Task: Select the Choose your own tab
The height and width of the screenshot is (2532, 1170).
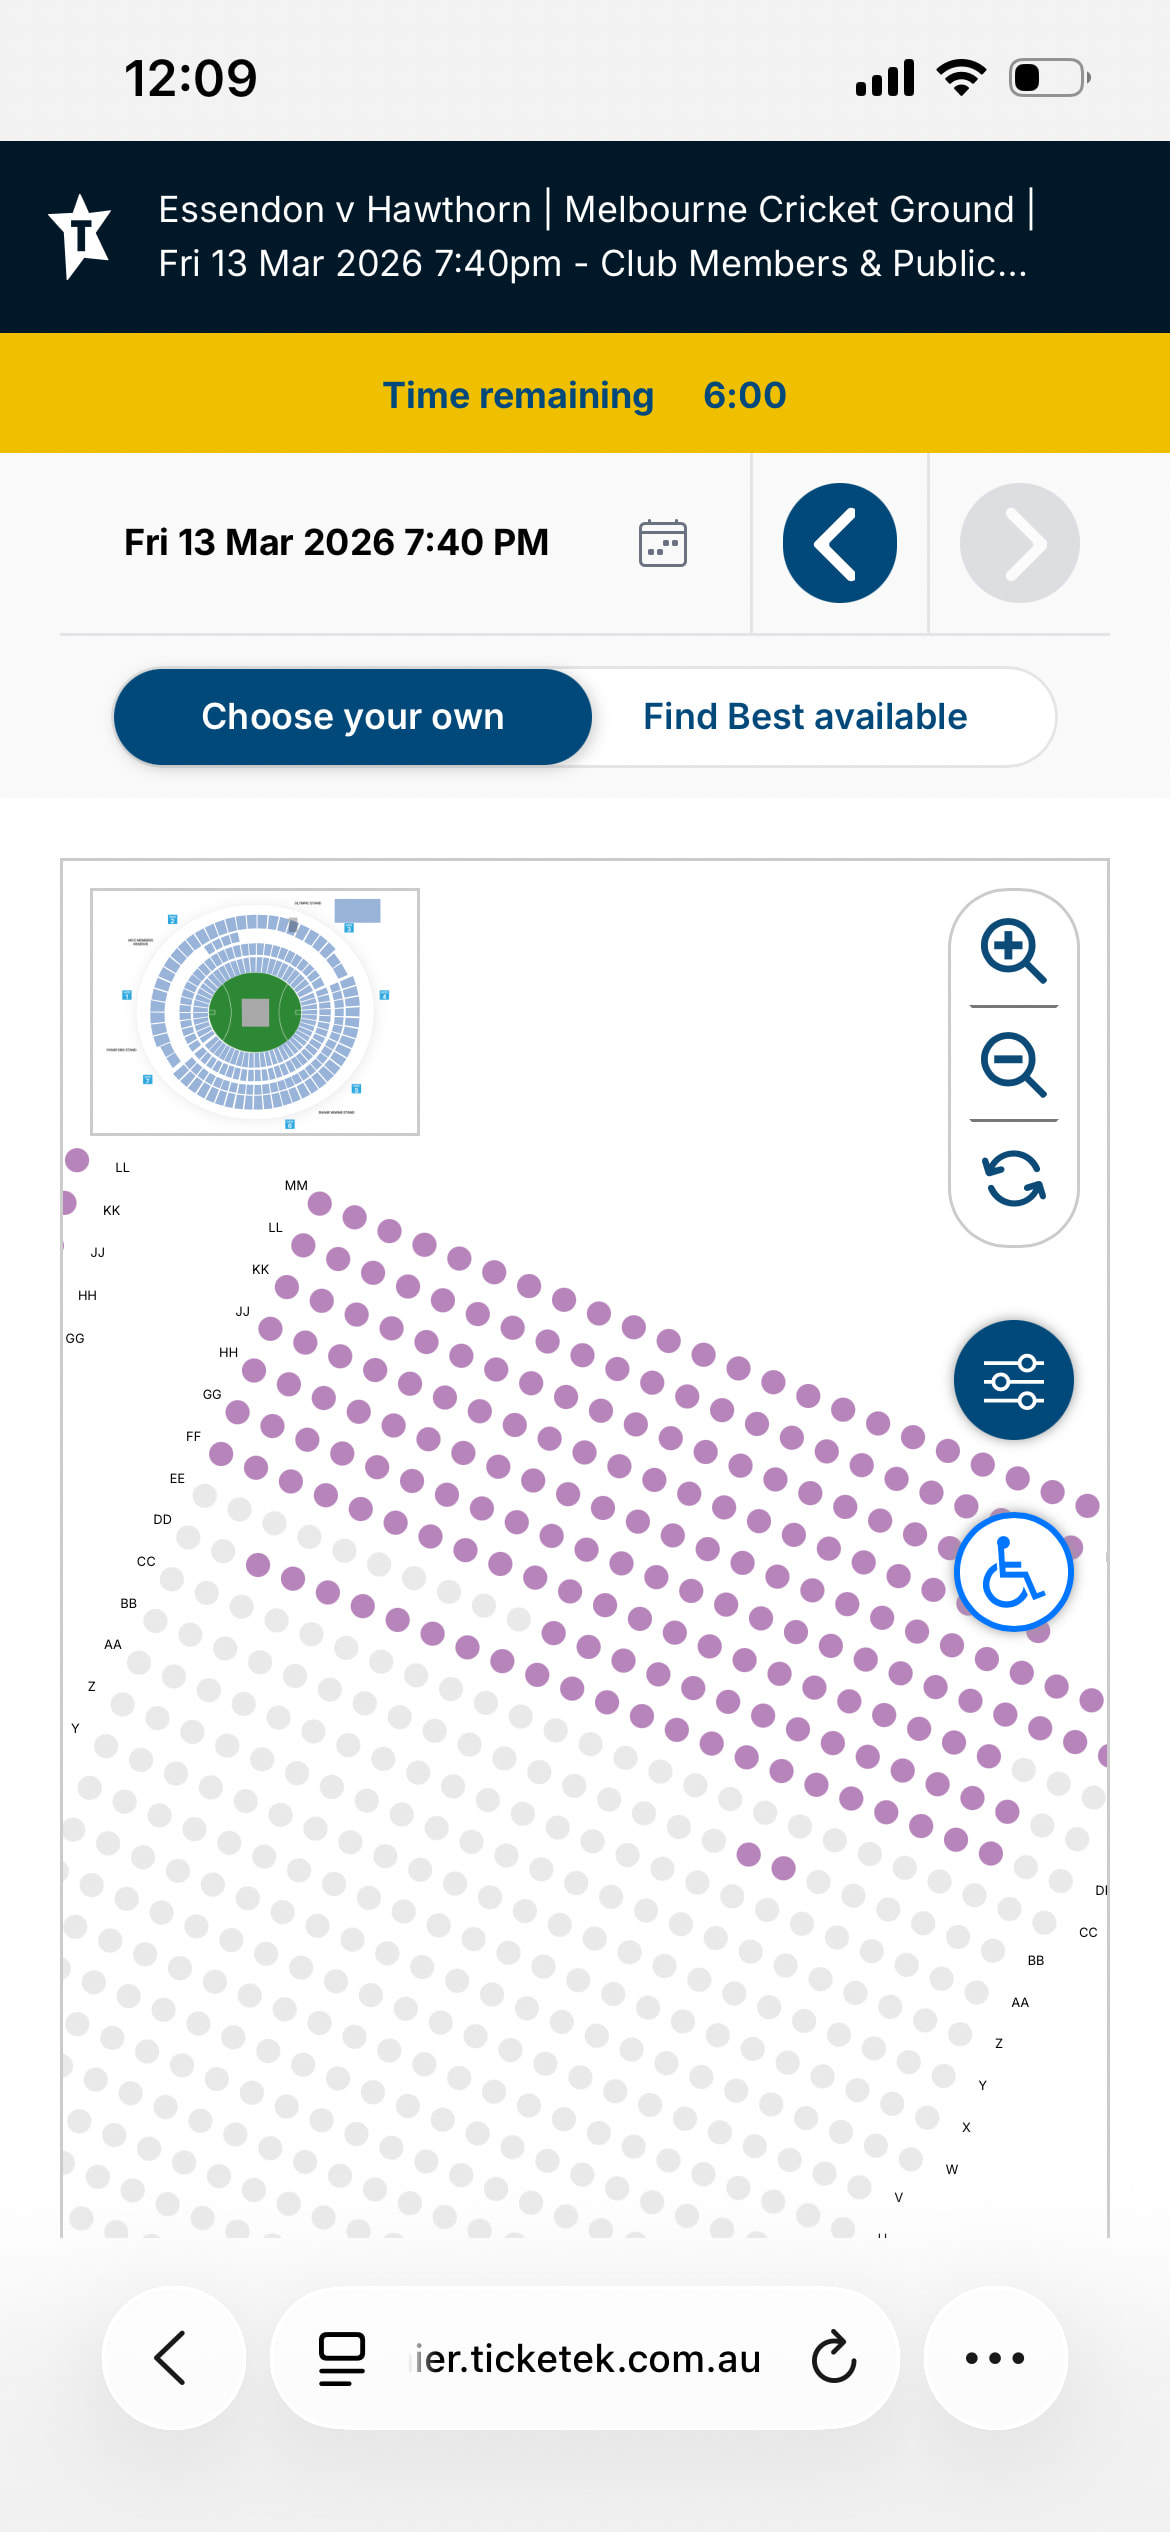Action: pyautogui.click(x=353, y=717)
